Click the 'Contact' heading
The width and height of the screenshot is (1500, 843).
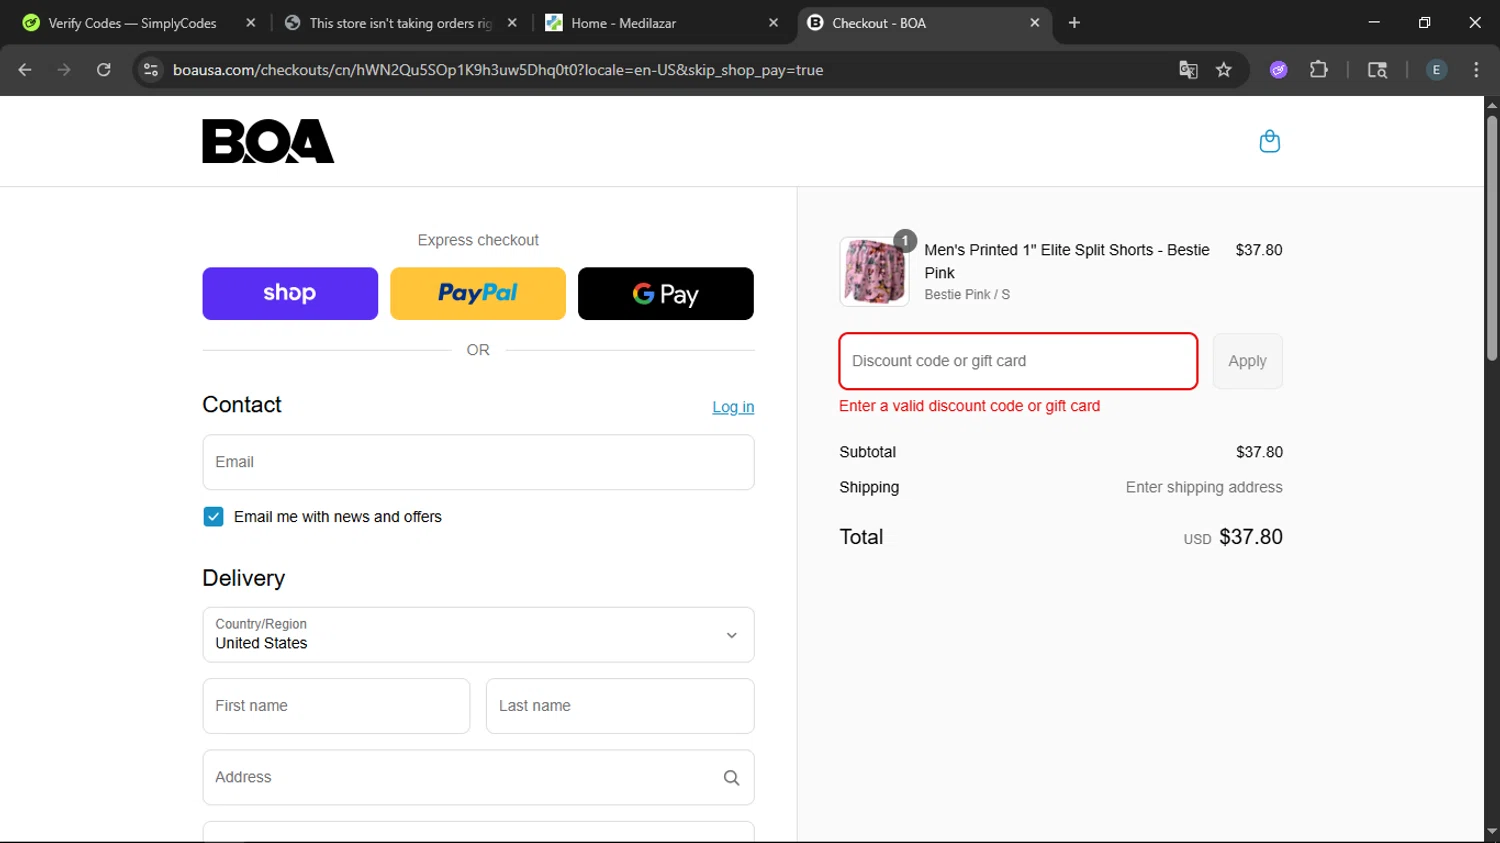click(242, 404)
